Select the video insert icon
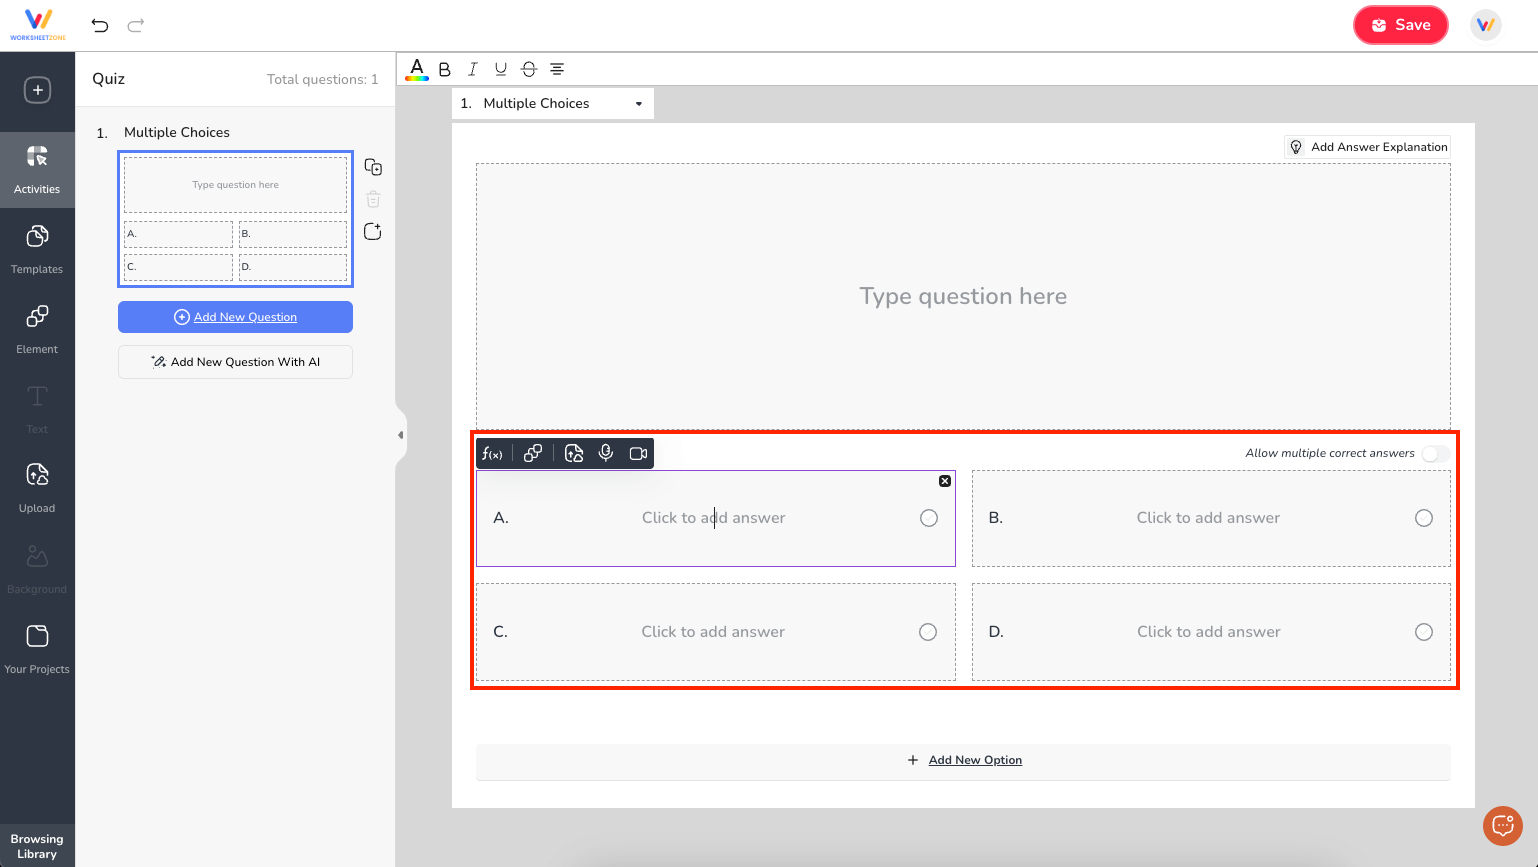 pyautogui.click(x=639, y=453)
